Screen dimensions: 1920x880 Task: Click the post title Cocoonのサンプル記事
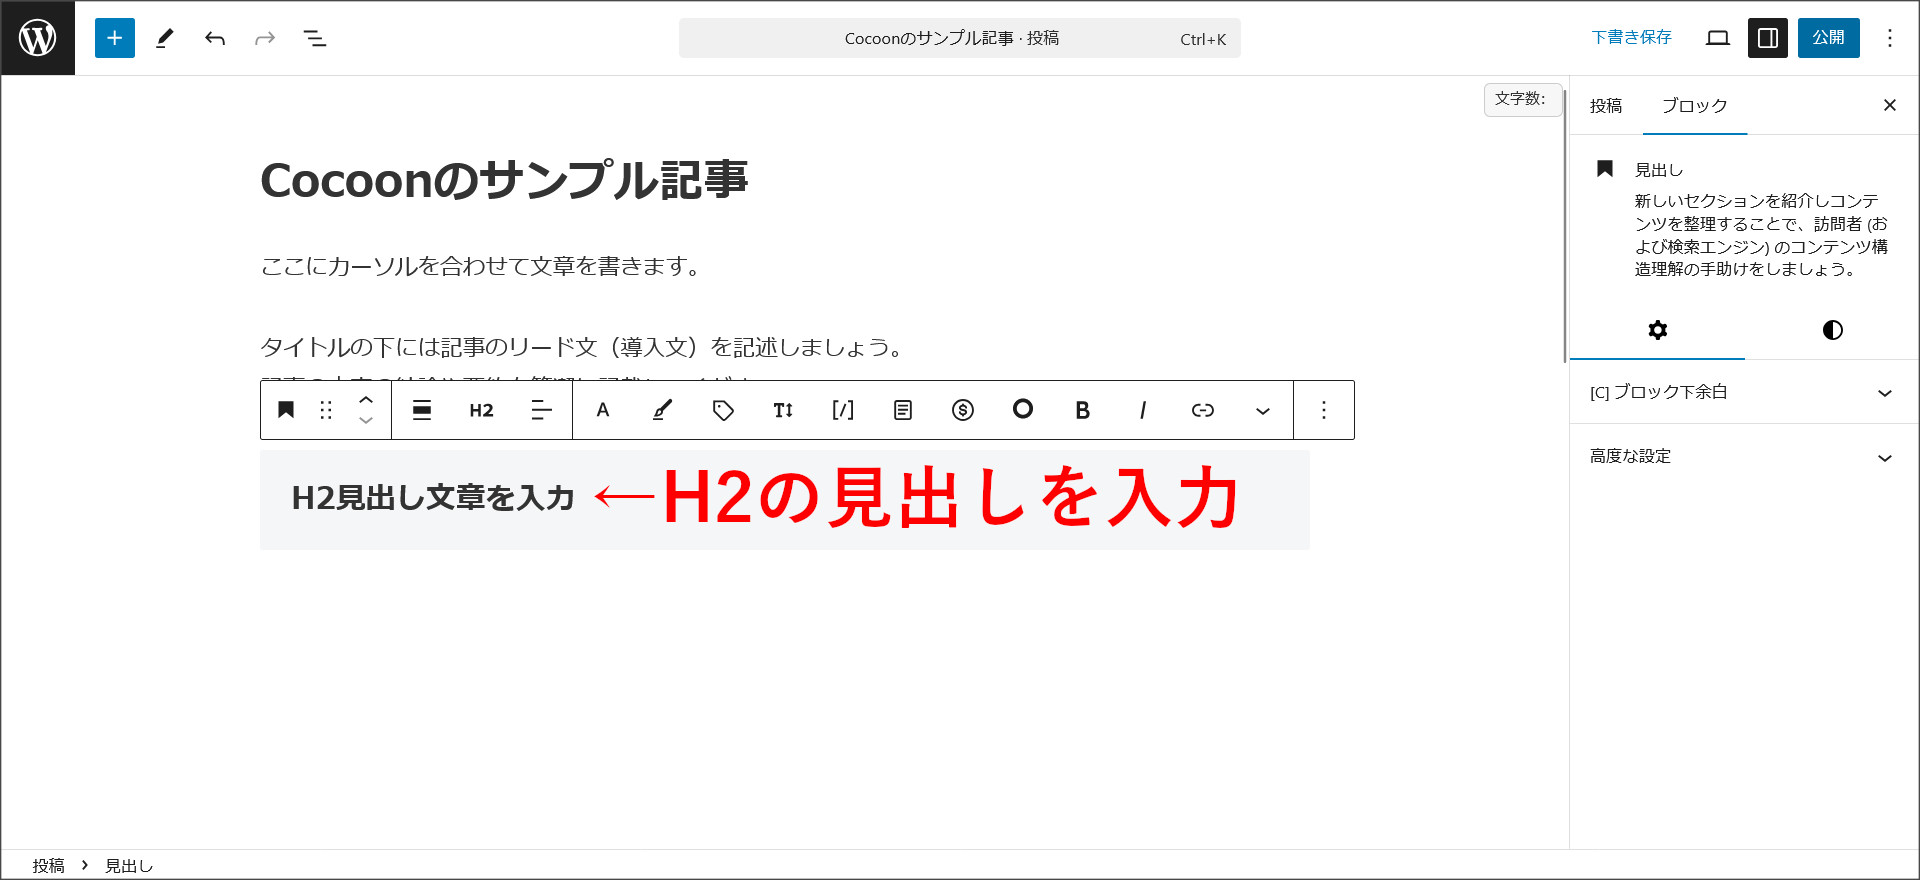505,180
